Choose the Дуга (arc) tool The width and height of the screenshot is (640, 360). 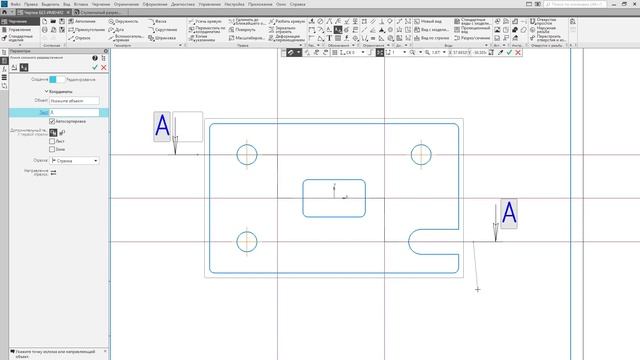point(116,30)
